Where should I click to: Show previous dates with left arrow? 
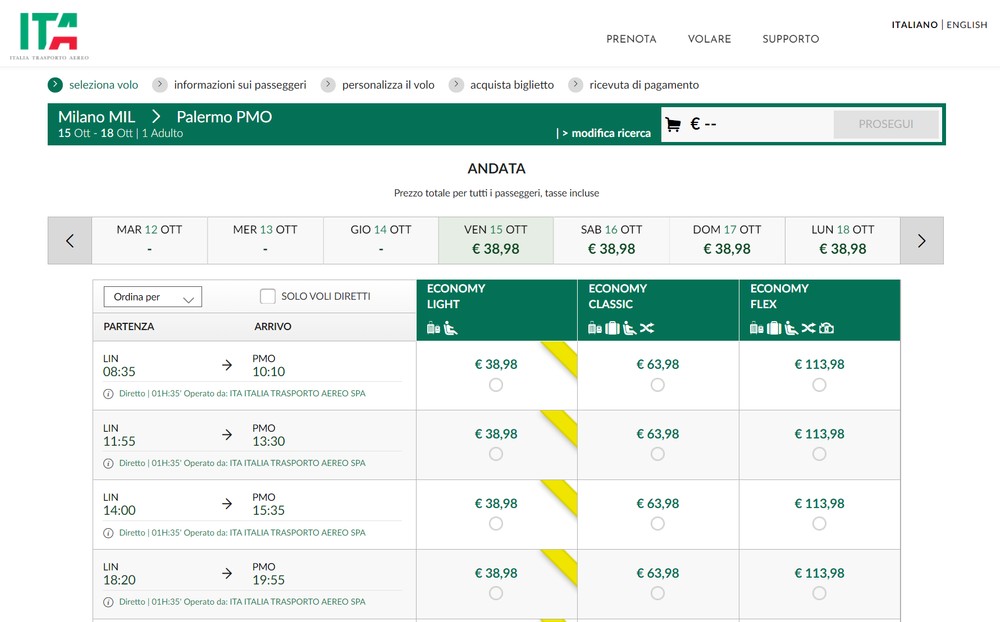(70, 241)
